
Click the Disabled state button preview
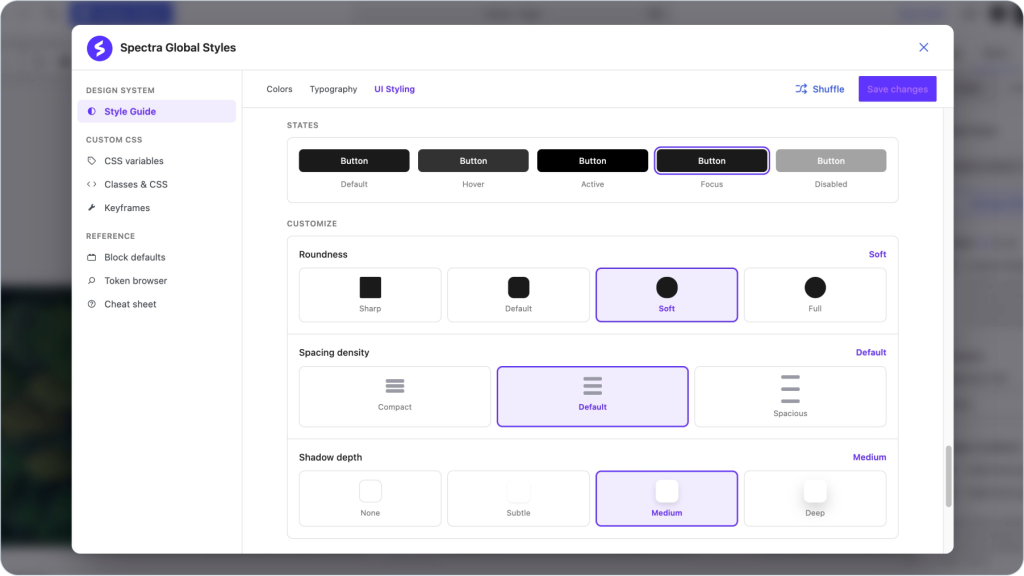(831, 161)
